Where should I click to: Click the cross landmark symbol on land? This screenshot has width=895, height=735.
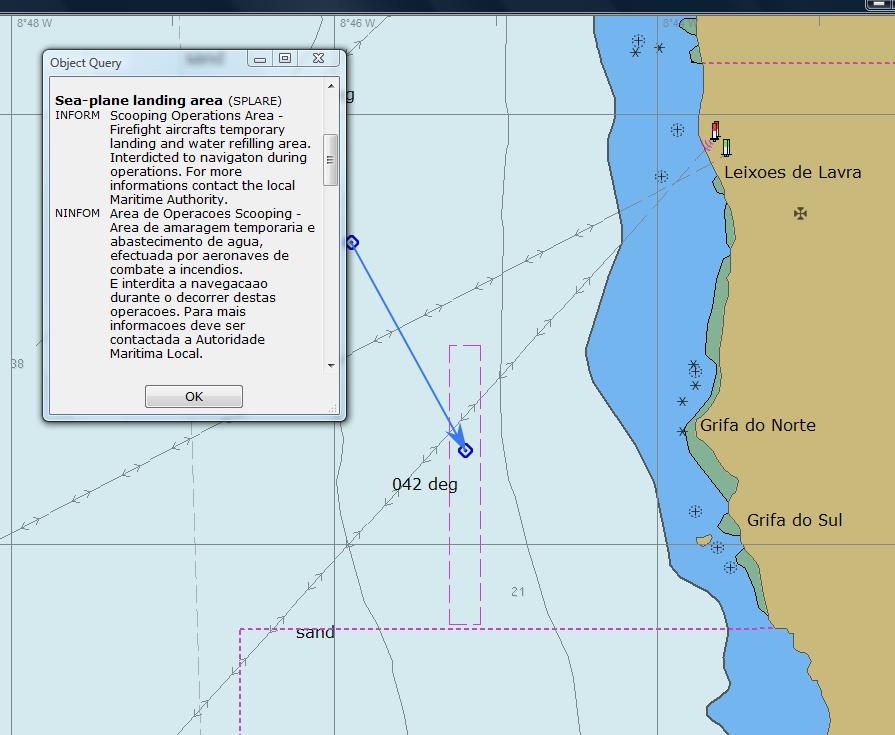800,213
